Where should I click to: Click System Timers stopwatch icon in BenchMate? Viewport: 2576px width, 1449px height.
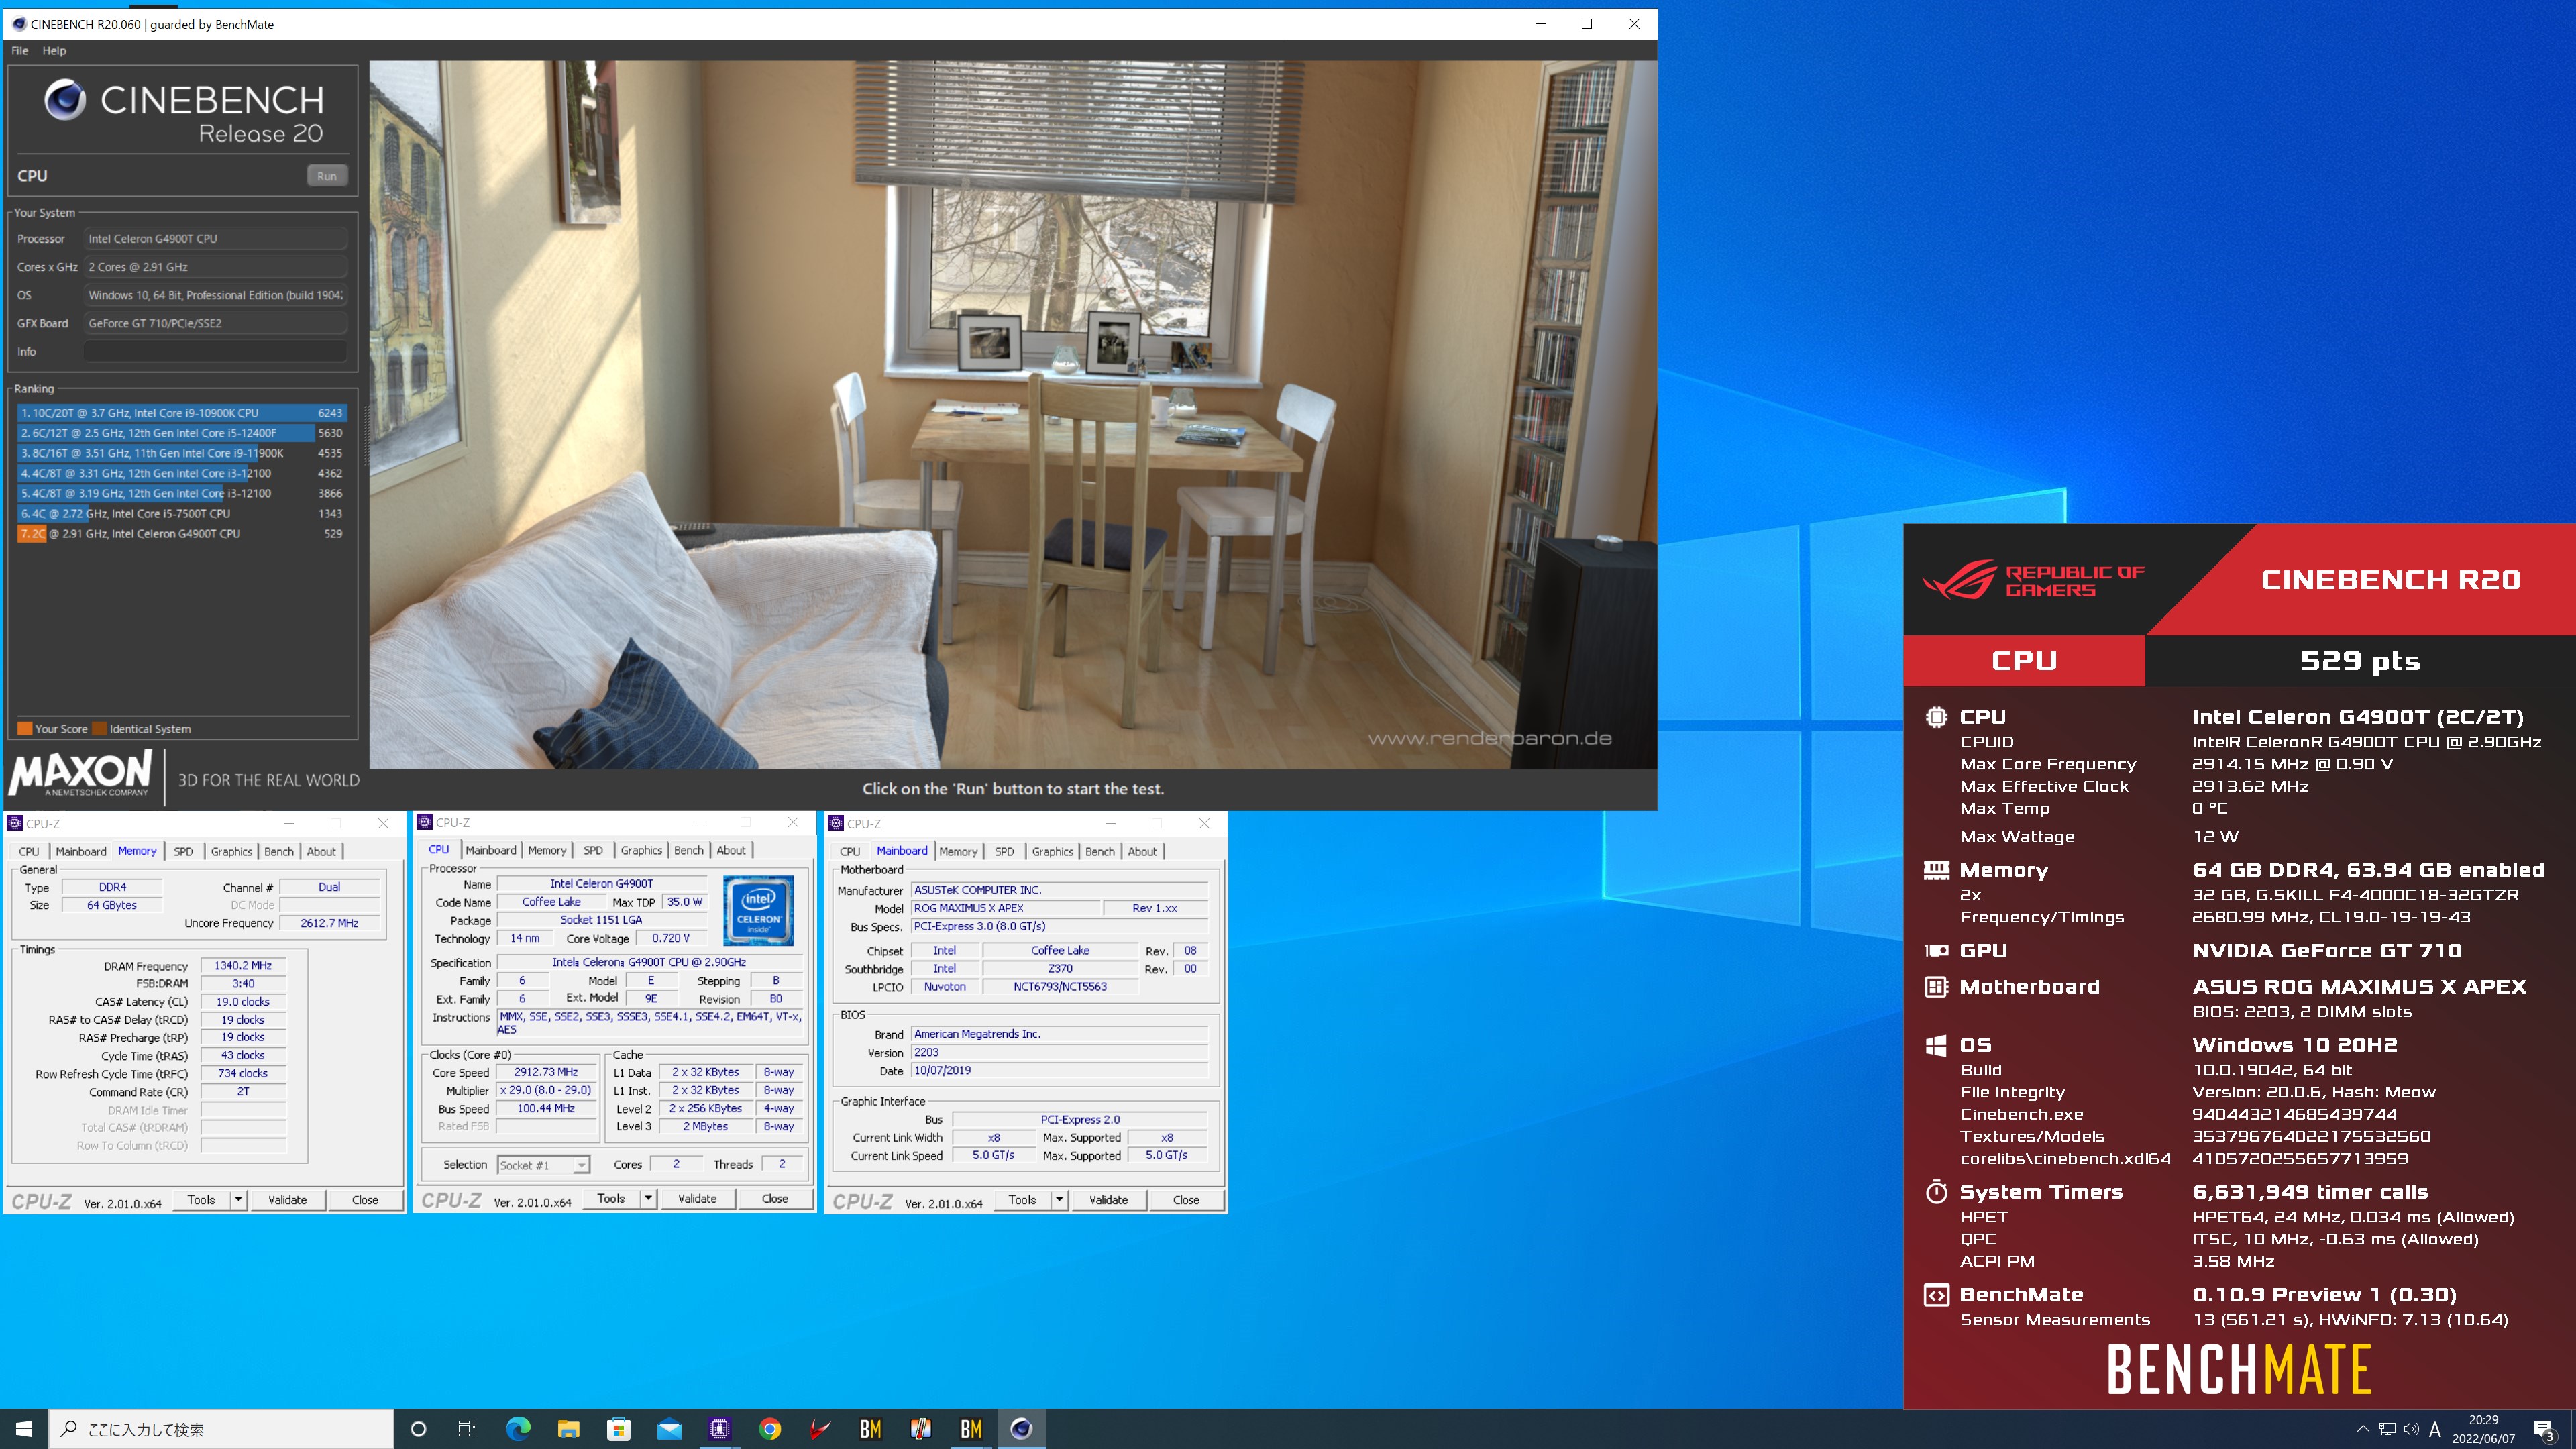pyautogui.click(x=1936, y=1192)
